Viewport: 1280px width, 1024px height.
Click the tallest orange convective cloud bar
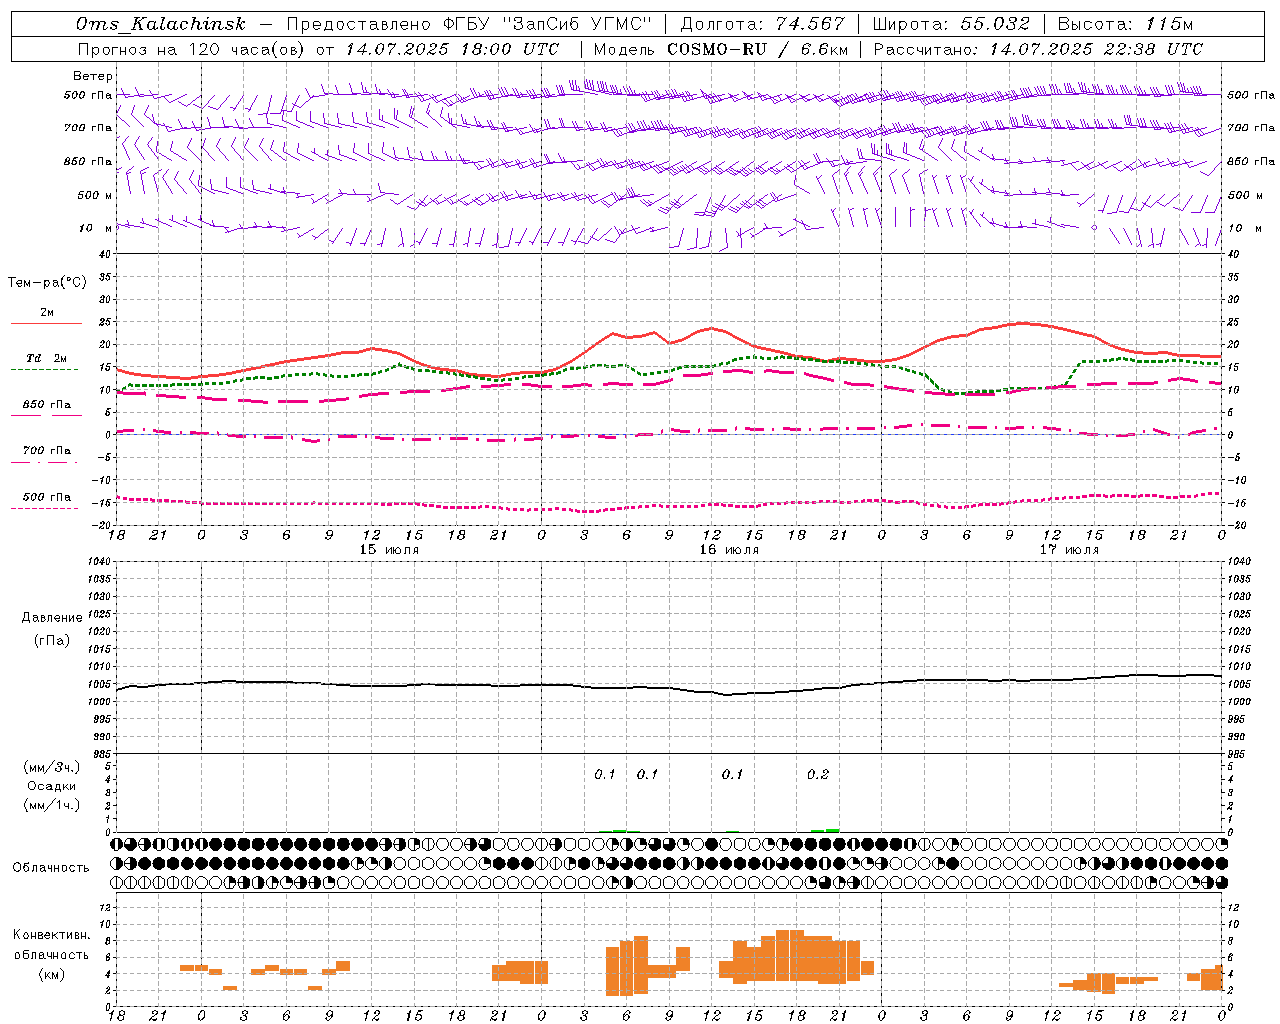[790, 956]
